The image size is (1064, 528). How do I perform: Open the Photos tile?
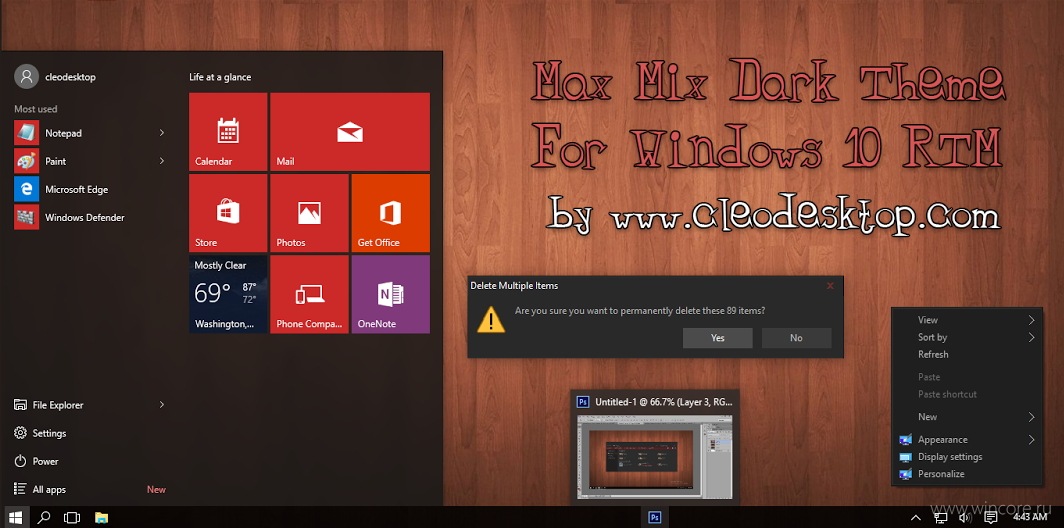309,213
